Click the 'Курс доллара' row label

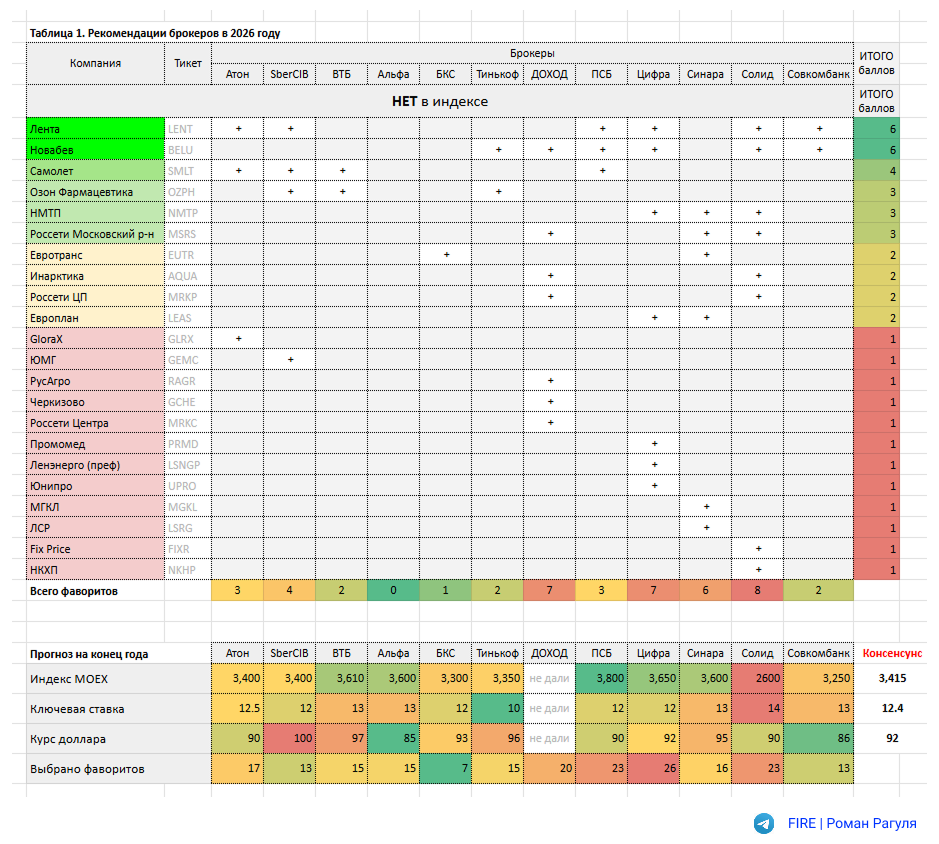coord(119,739)
